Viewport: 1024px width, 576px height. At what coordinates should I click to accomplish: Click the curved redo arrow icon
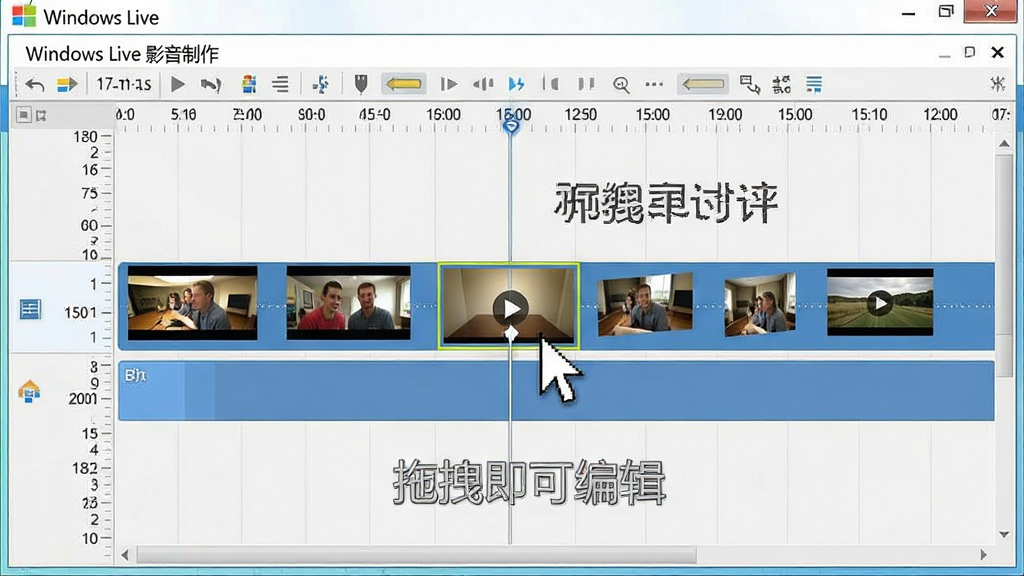211,84
